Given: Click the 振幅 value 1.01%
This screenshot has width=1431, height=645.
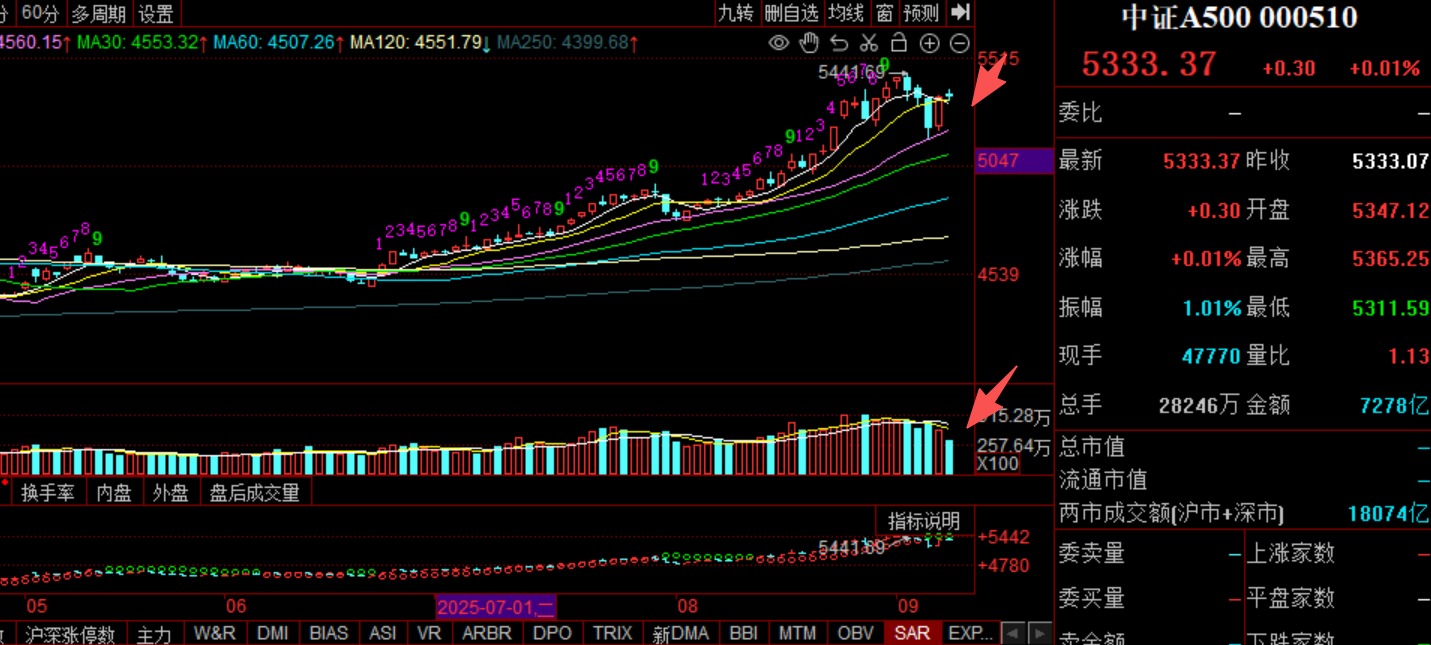Looking at the screenshot, I should (1212, 308).
